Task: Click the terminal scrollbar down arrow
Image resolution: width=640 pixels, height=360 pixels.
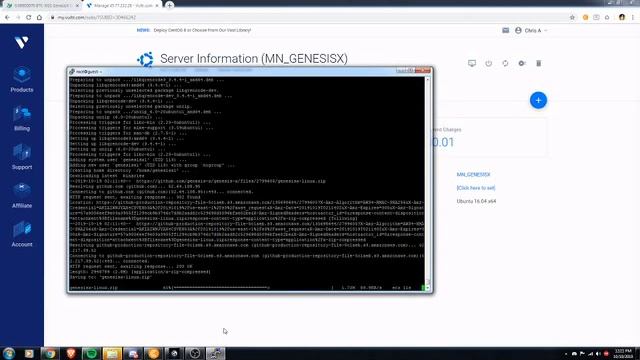Action: (428, 288)
